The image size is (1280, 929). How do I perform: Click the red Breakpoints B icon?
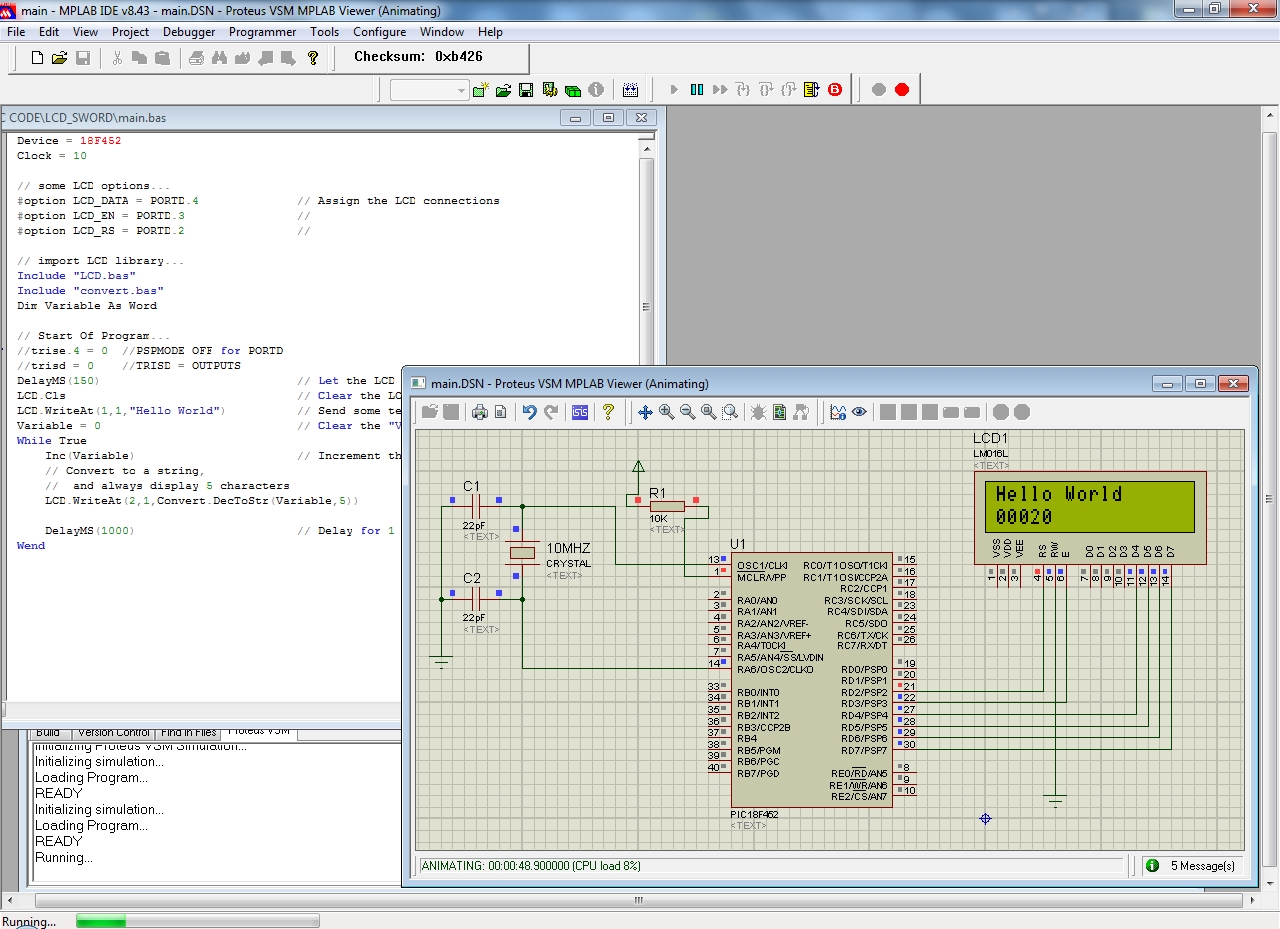click(x=835, y=90)
